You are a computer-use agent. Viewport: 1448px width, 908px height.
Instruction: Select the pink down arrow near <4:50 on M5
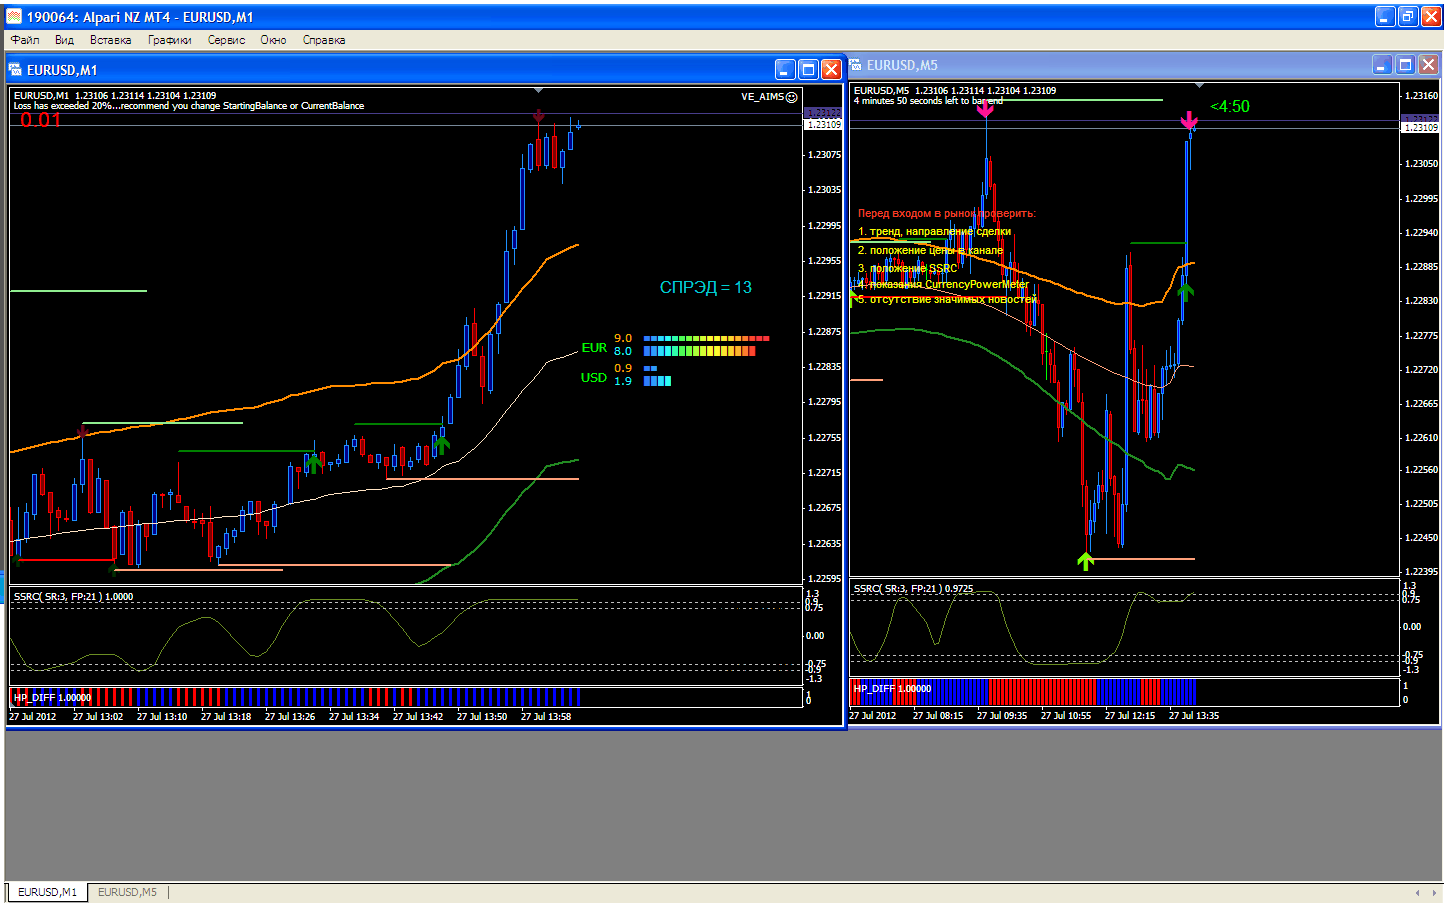pyautogui.click(x=1189, y=121)
